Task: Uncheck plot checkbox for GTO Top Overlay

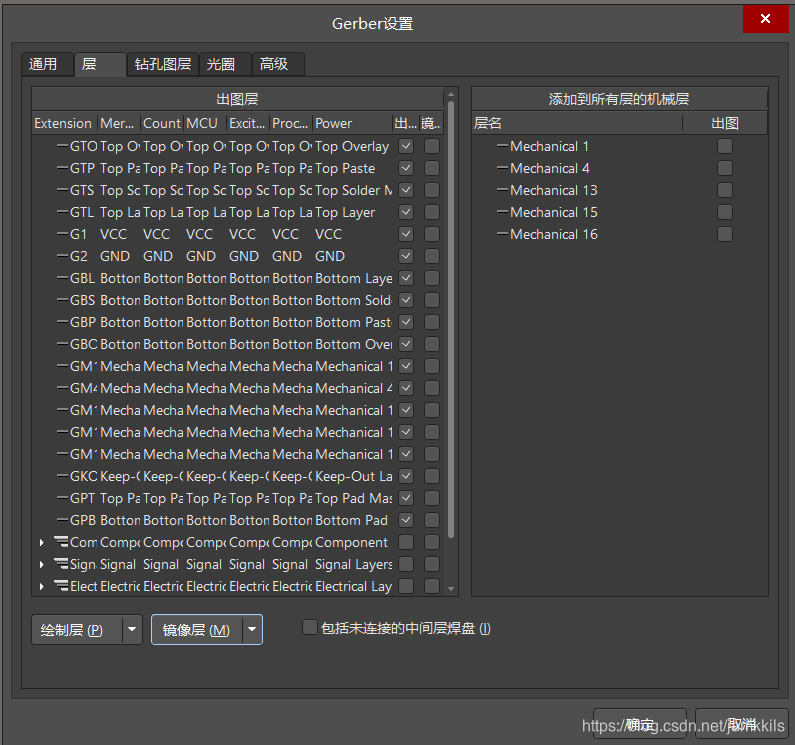Action: (x=406, y=146)
